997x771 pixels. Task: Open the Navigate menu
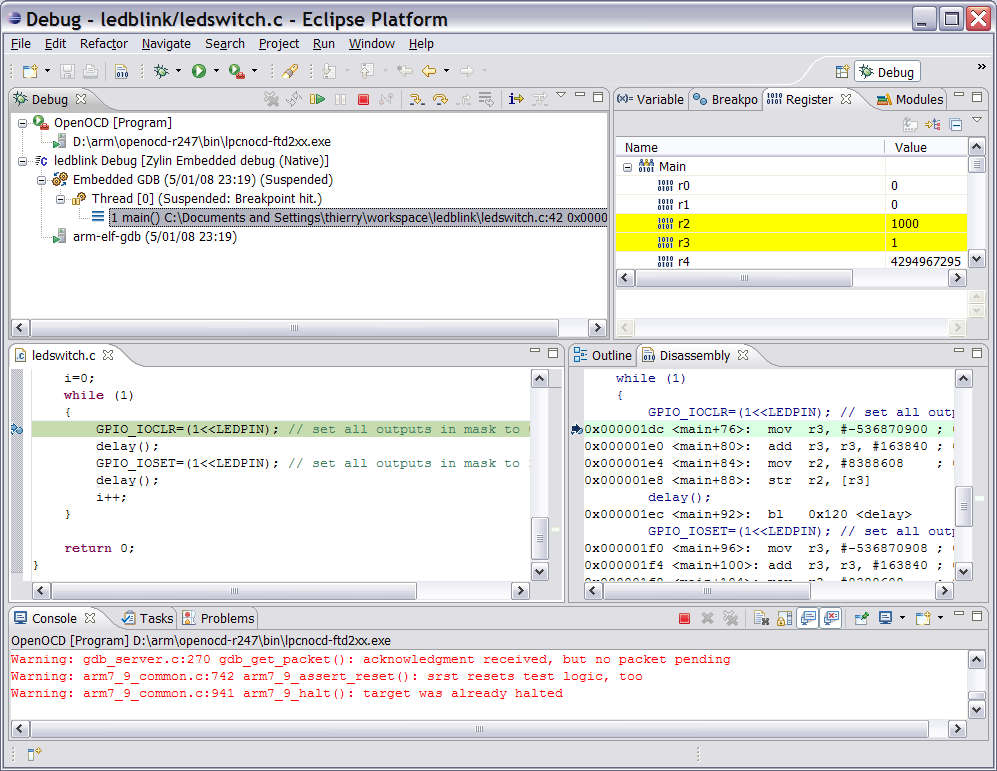166,44
